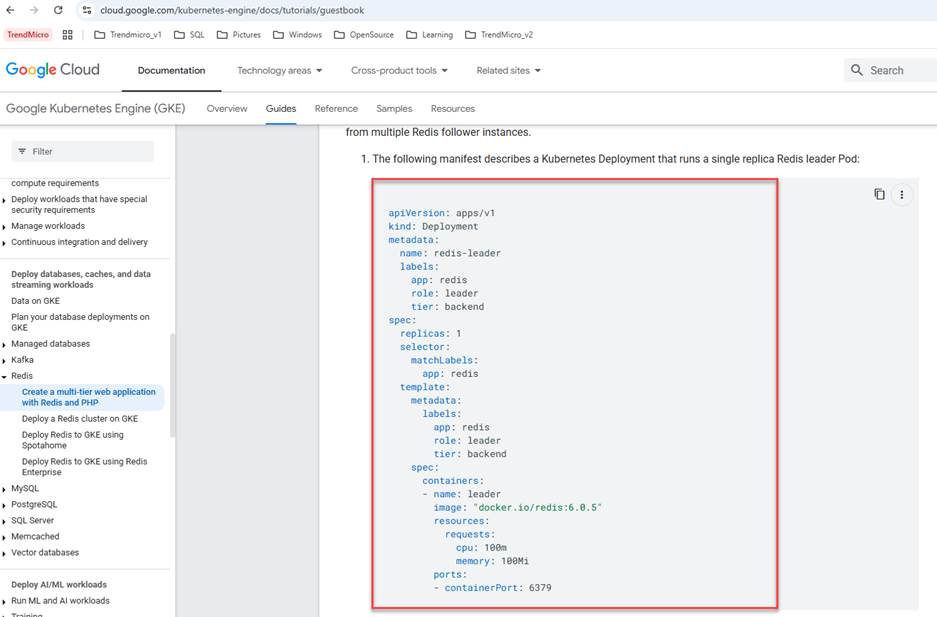Expand the MySQL section
The width and height of the screenshot is (937, 617).
[25, 489]
